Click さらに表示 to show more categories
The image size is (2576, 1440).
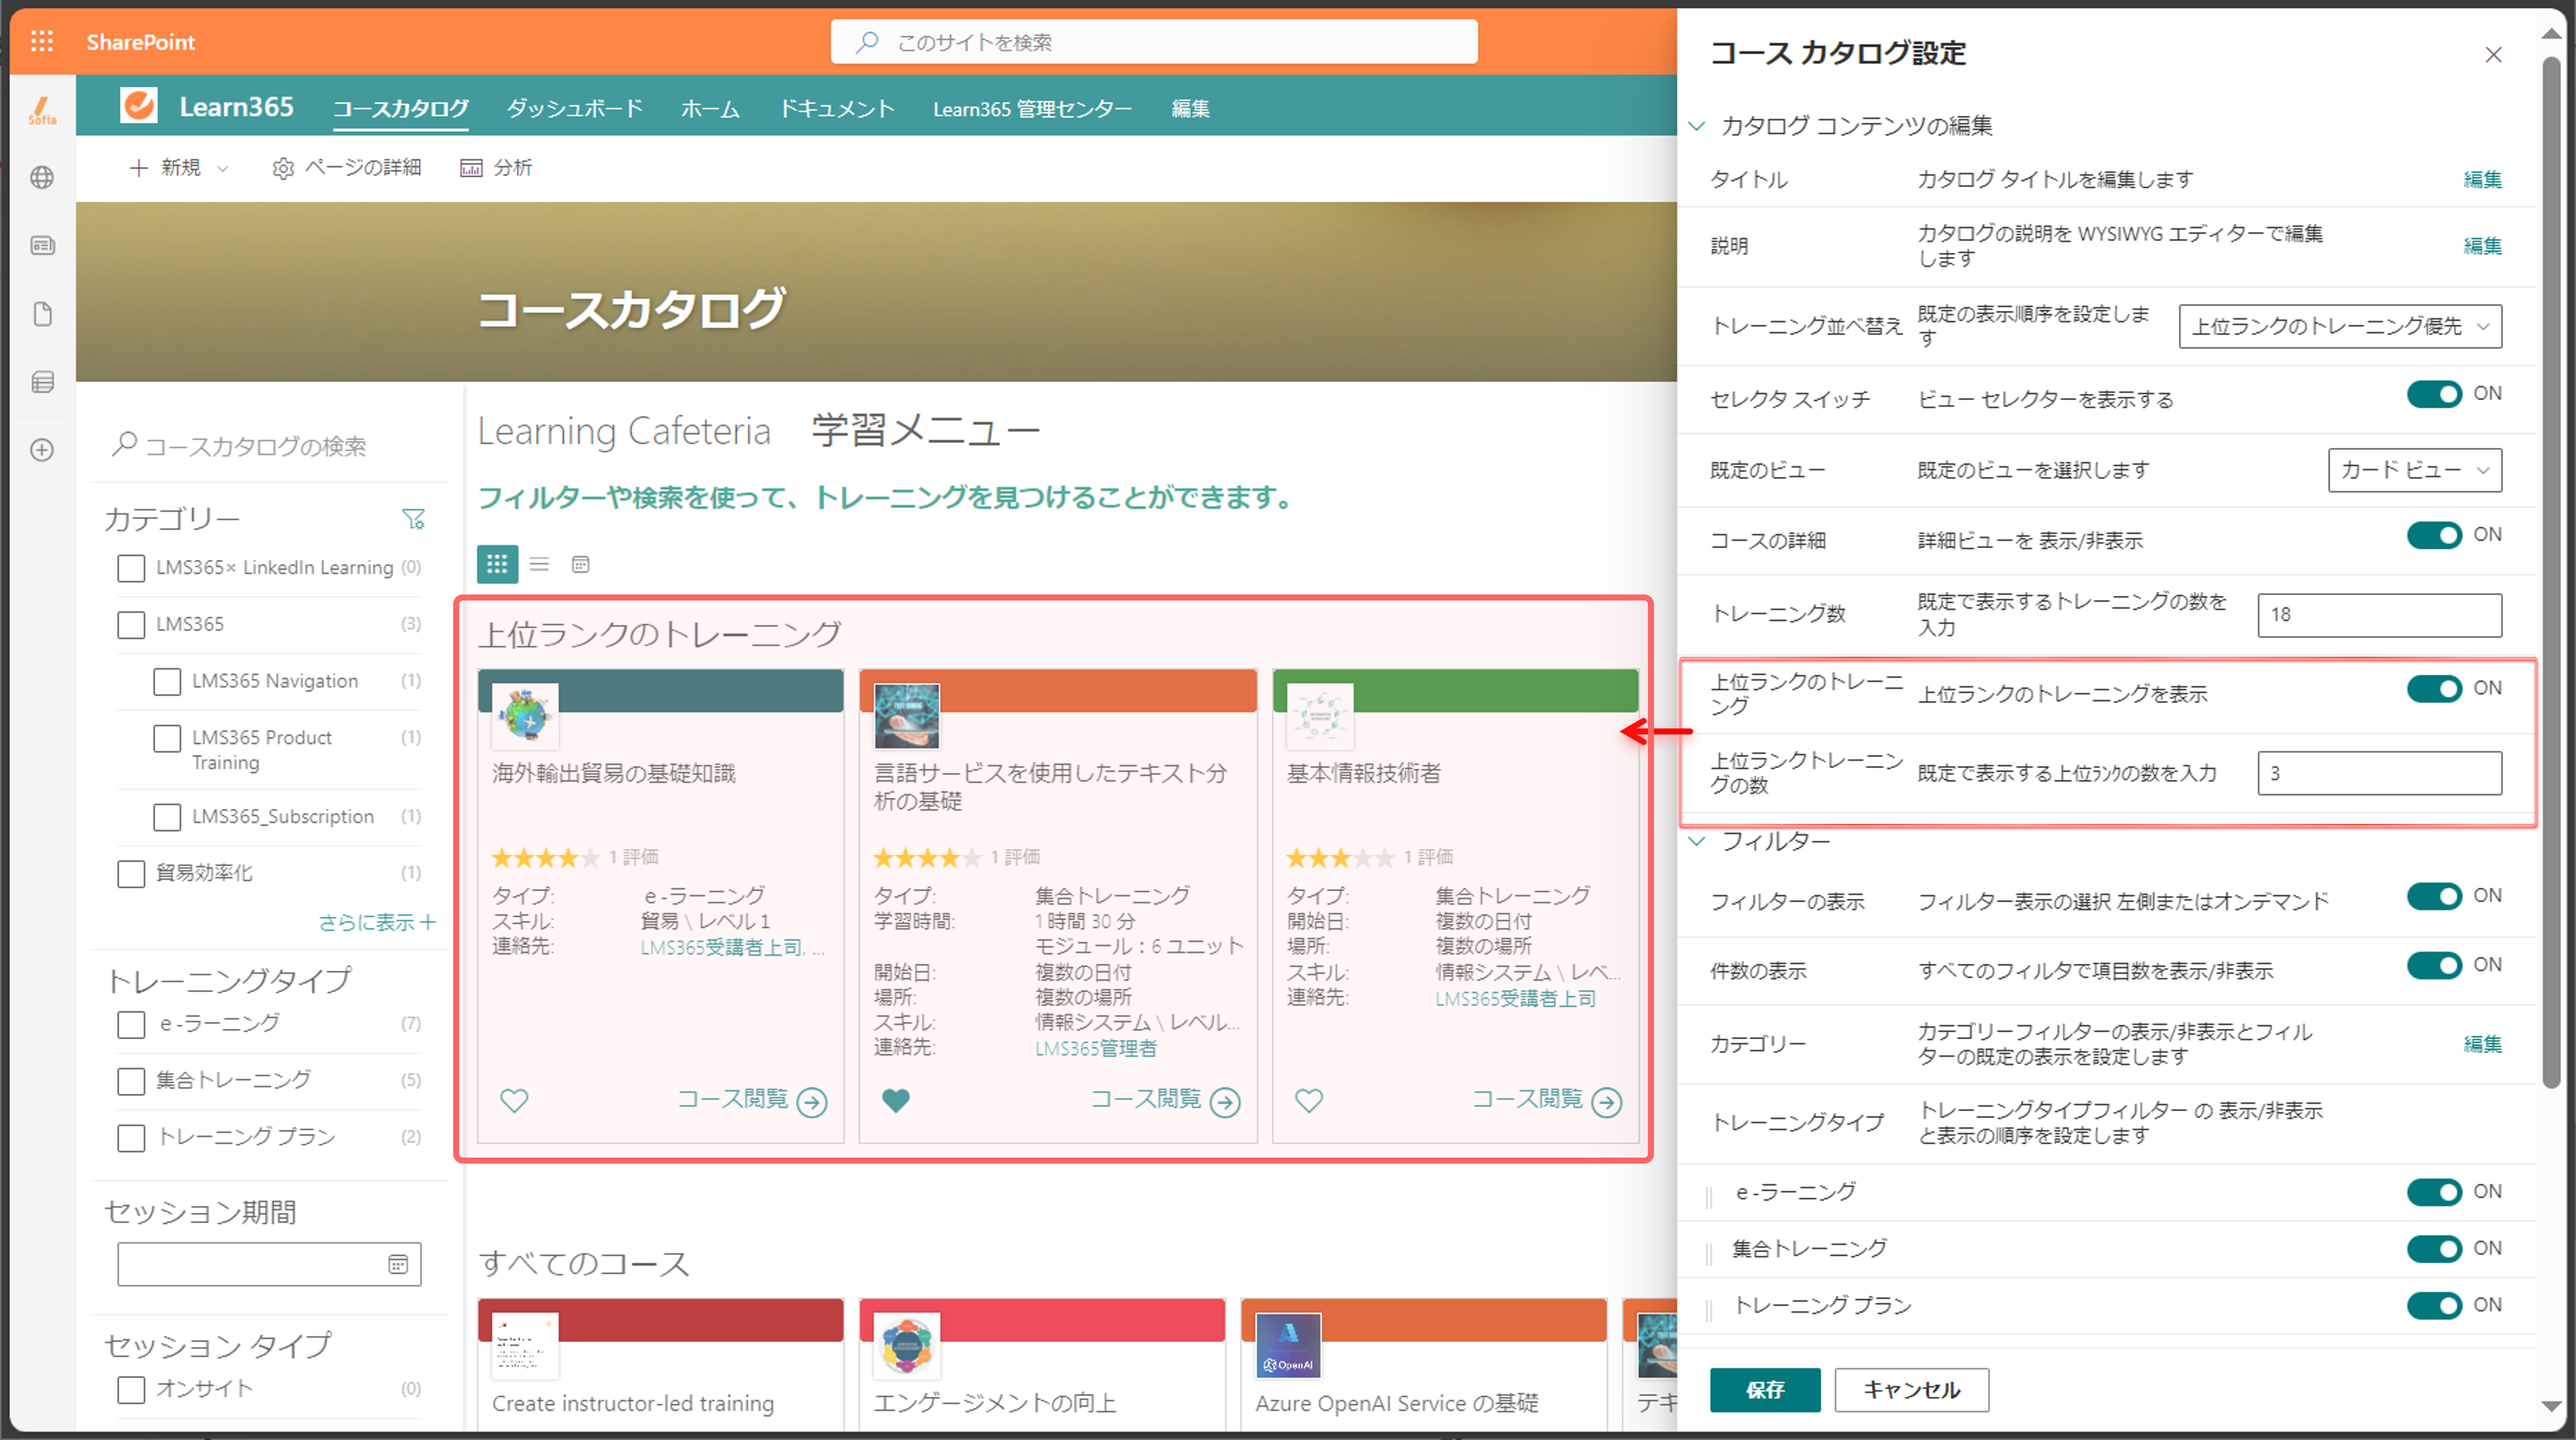pyautogui.click(x=377, y=922)
